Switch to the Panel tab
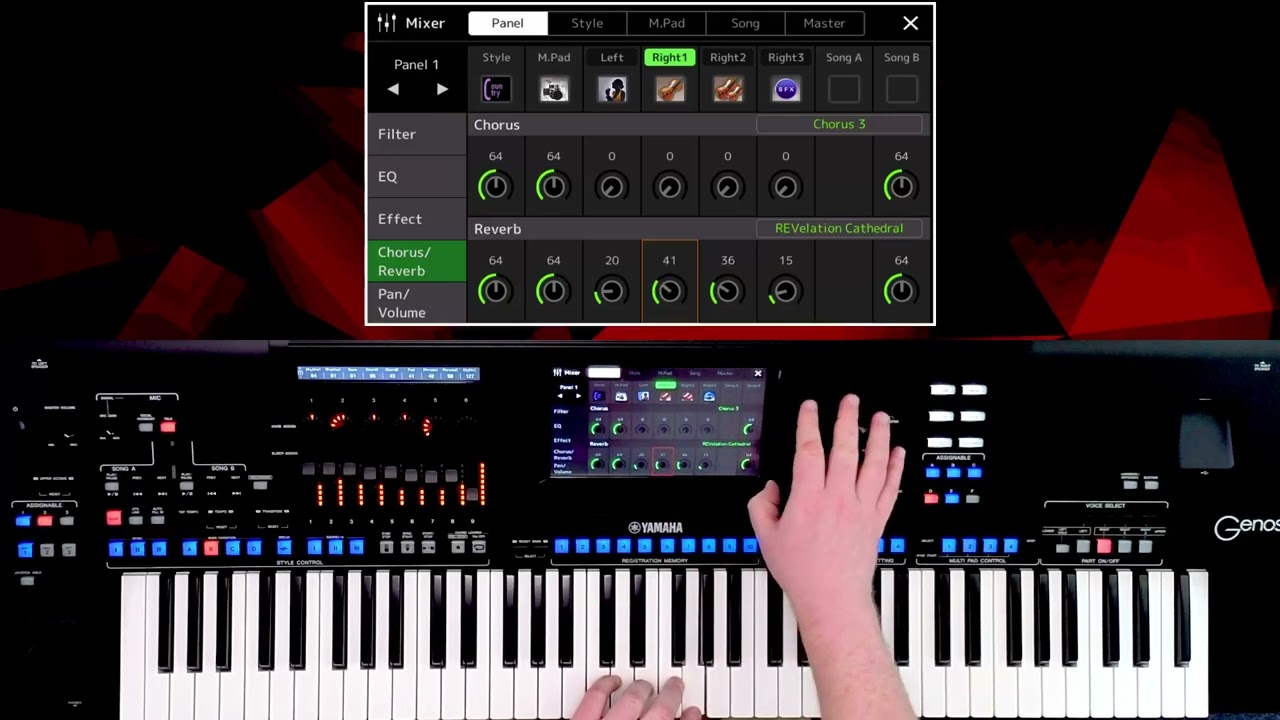Viewport: 1280px width, 720px height. 508,23
